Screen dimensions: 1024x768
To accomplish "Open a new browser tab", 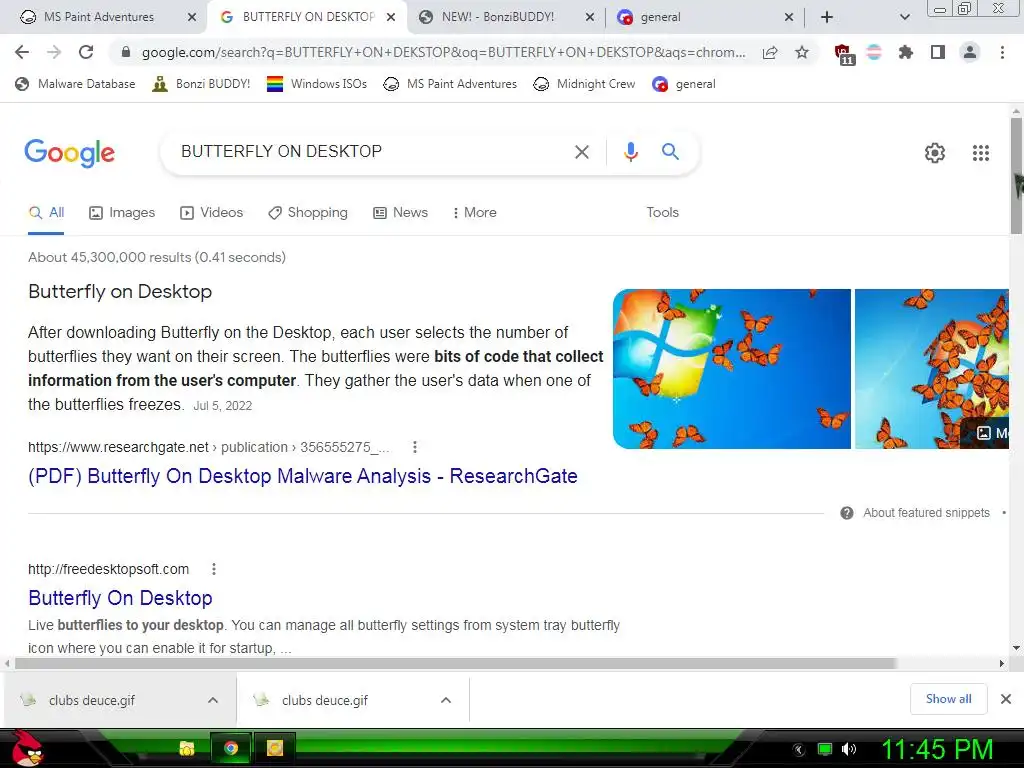I will tap(827, 17).
